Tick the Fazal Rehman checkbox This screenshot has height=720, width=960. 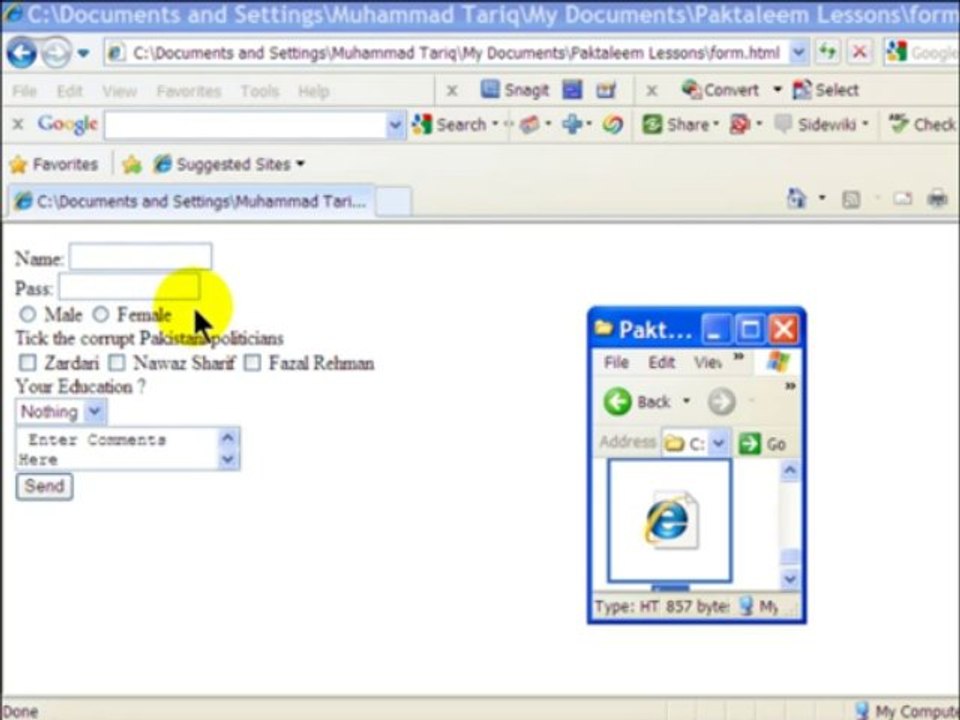[252, 362]
